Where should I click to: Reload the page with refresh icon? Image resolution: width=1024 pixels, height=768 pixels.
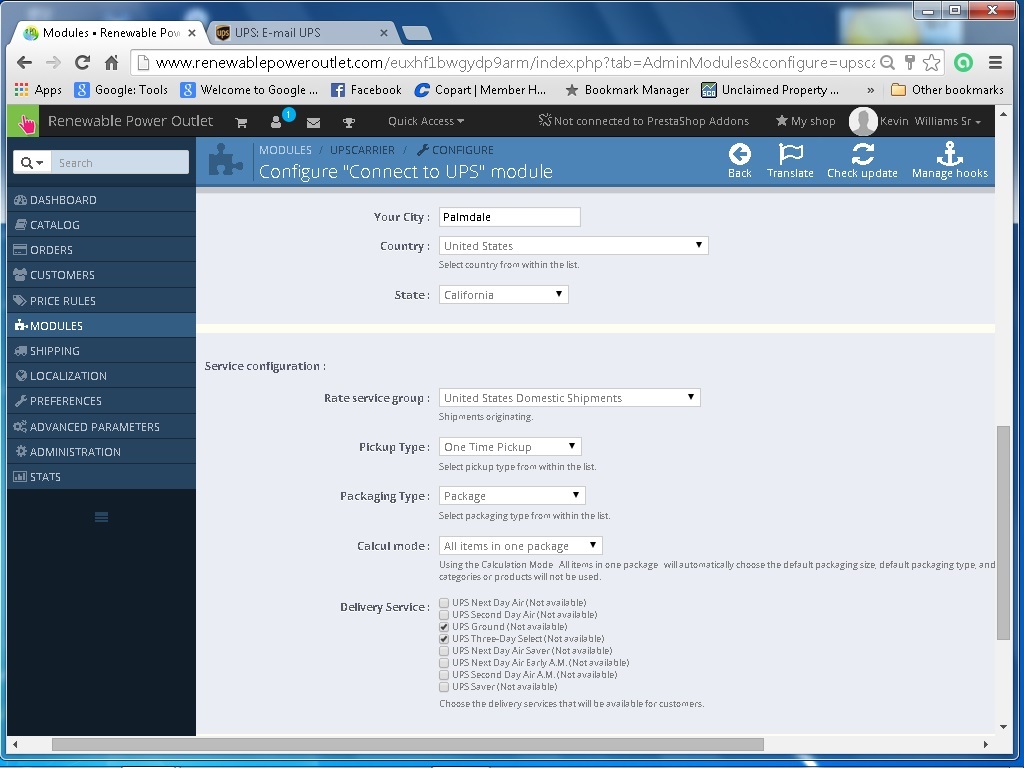[x=82, y=63]
